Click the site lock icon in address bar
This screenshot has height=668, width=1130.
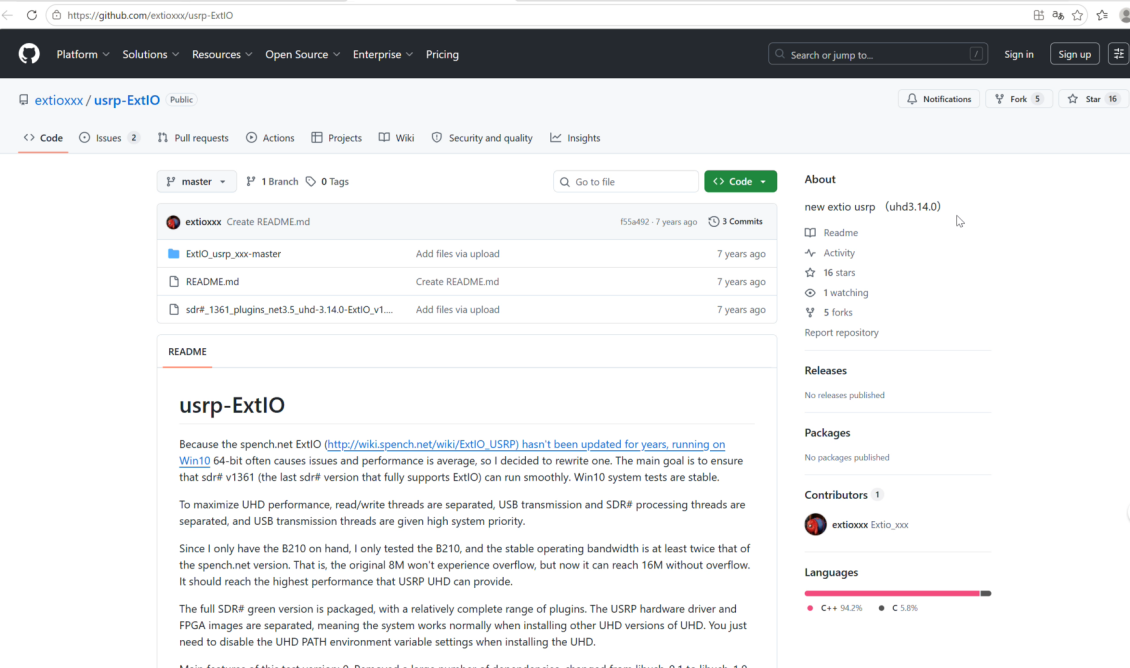[57, 15]
